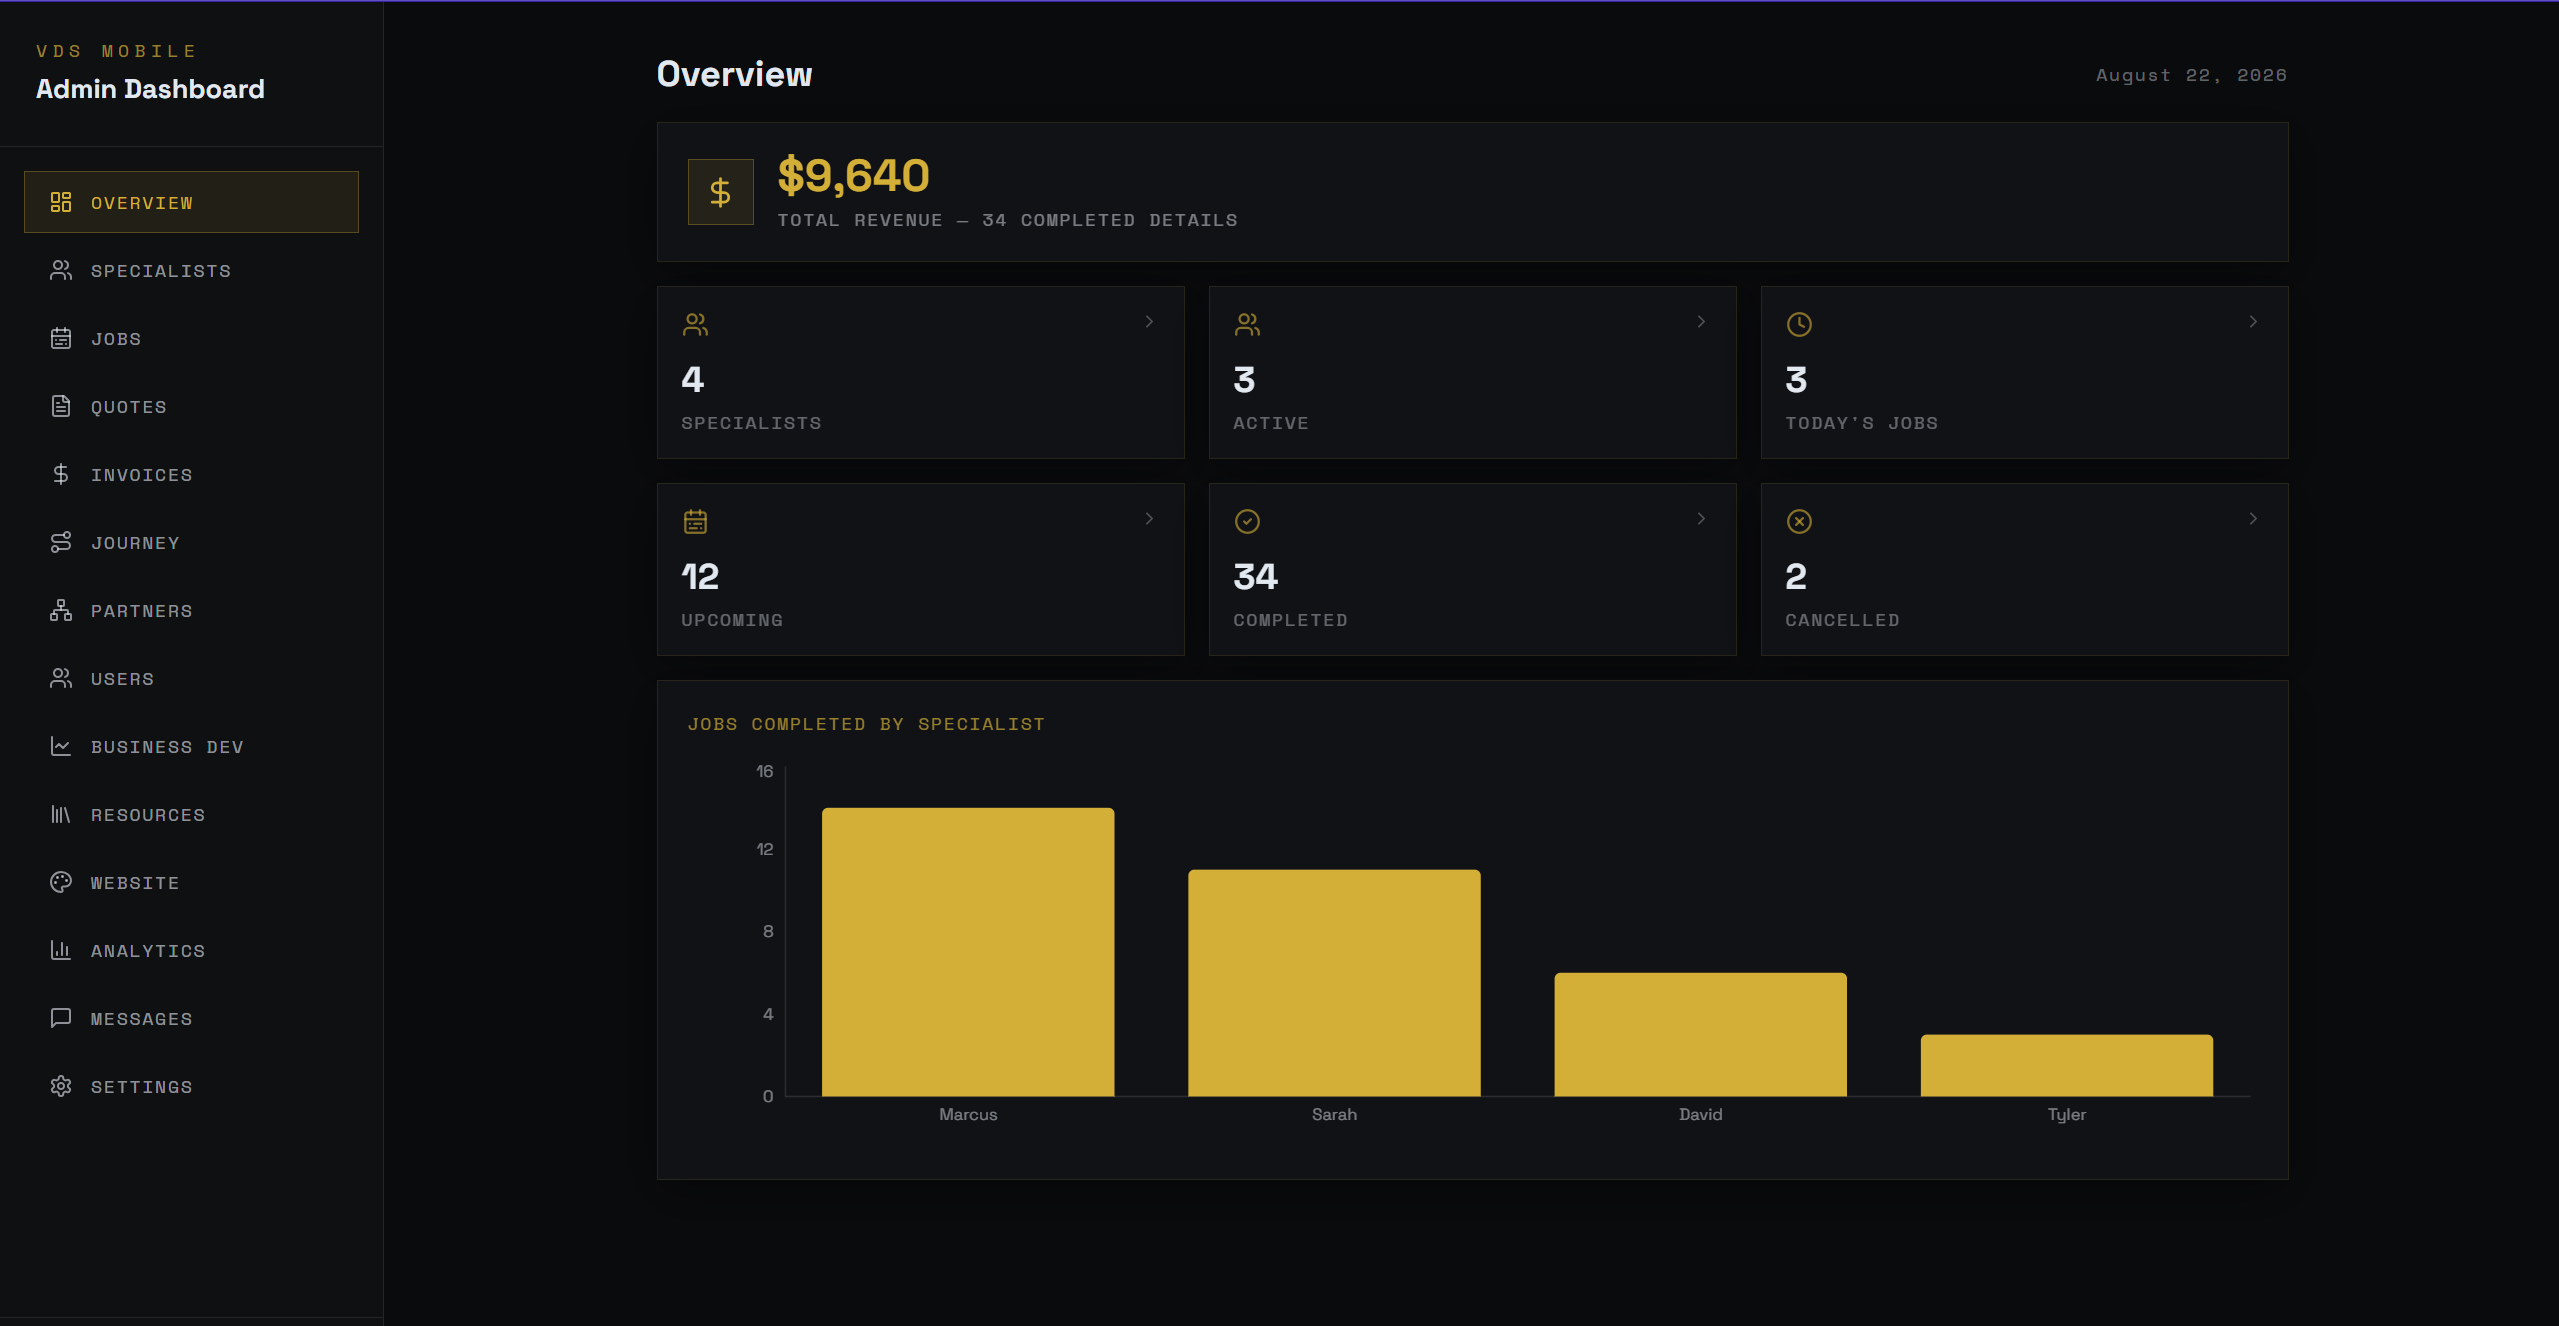Click the Jobs calendar icon in sidebar
The height and width of the screenshot is (1326, 2559).
[61, 338]
